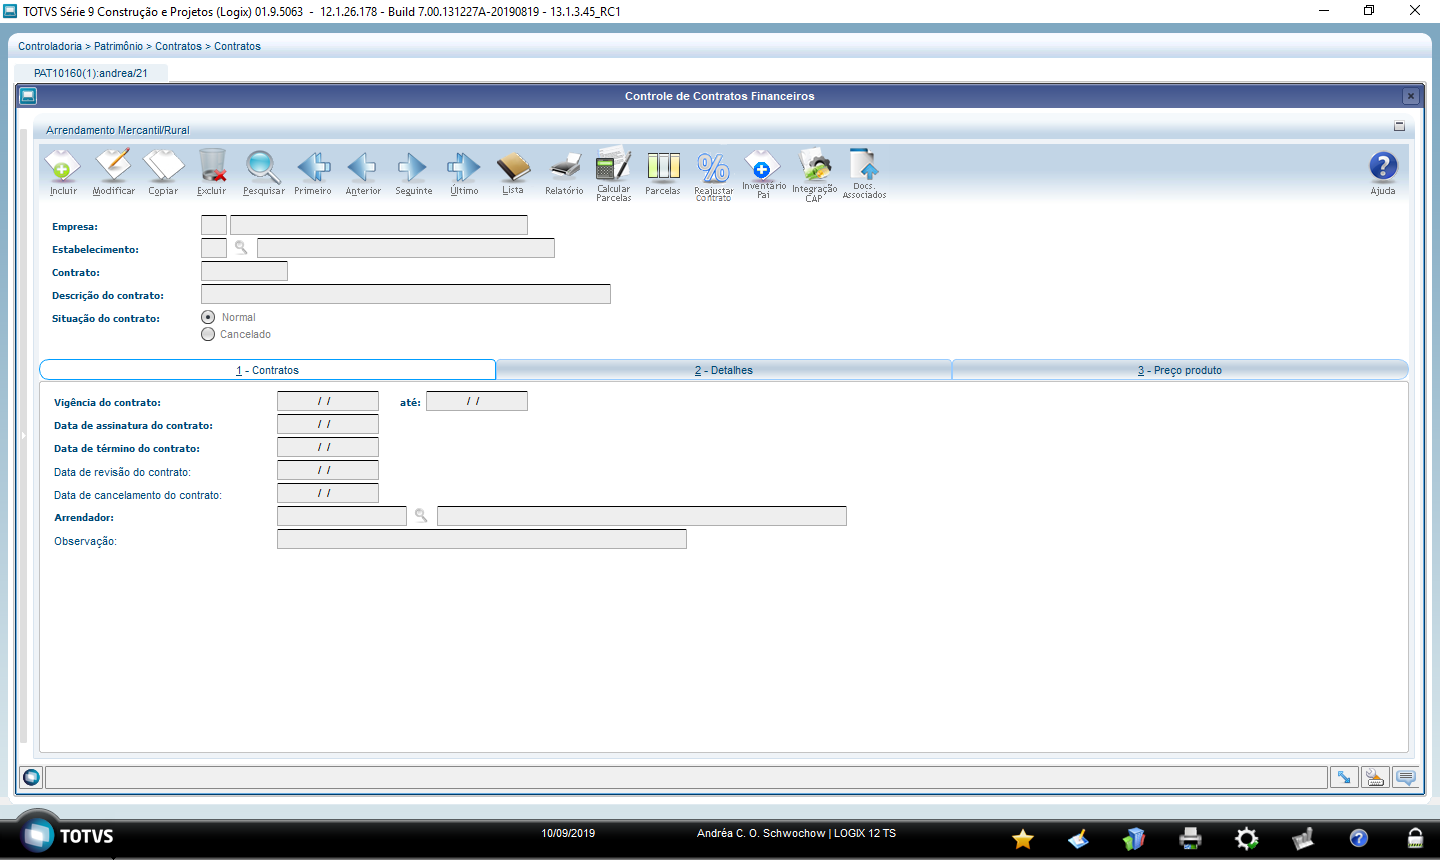The image size is (1440, 860).
Task: Click the Descrição do contrato field
Action: (x=406, y=294)
